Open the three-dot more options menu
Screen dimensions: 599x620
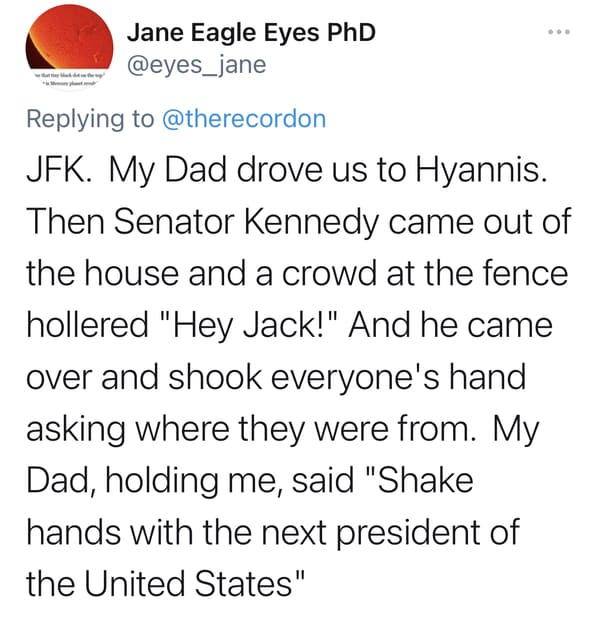point(559,32)
